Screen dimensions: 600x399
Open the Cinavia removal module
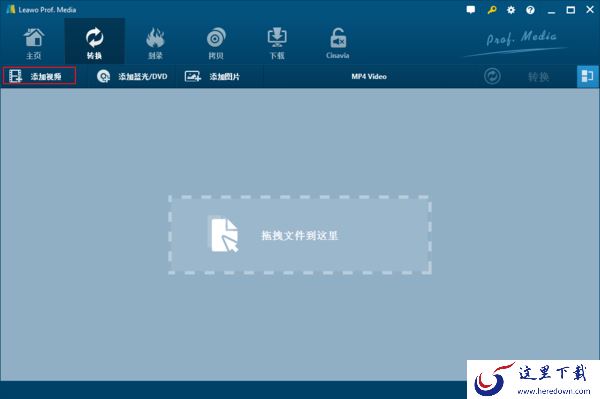[338, 43]
